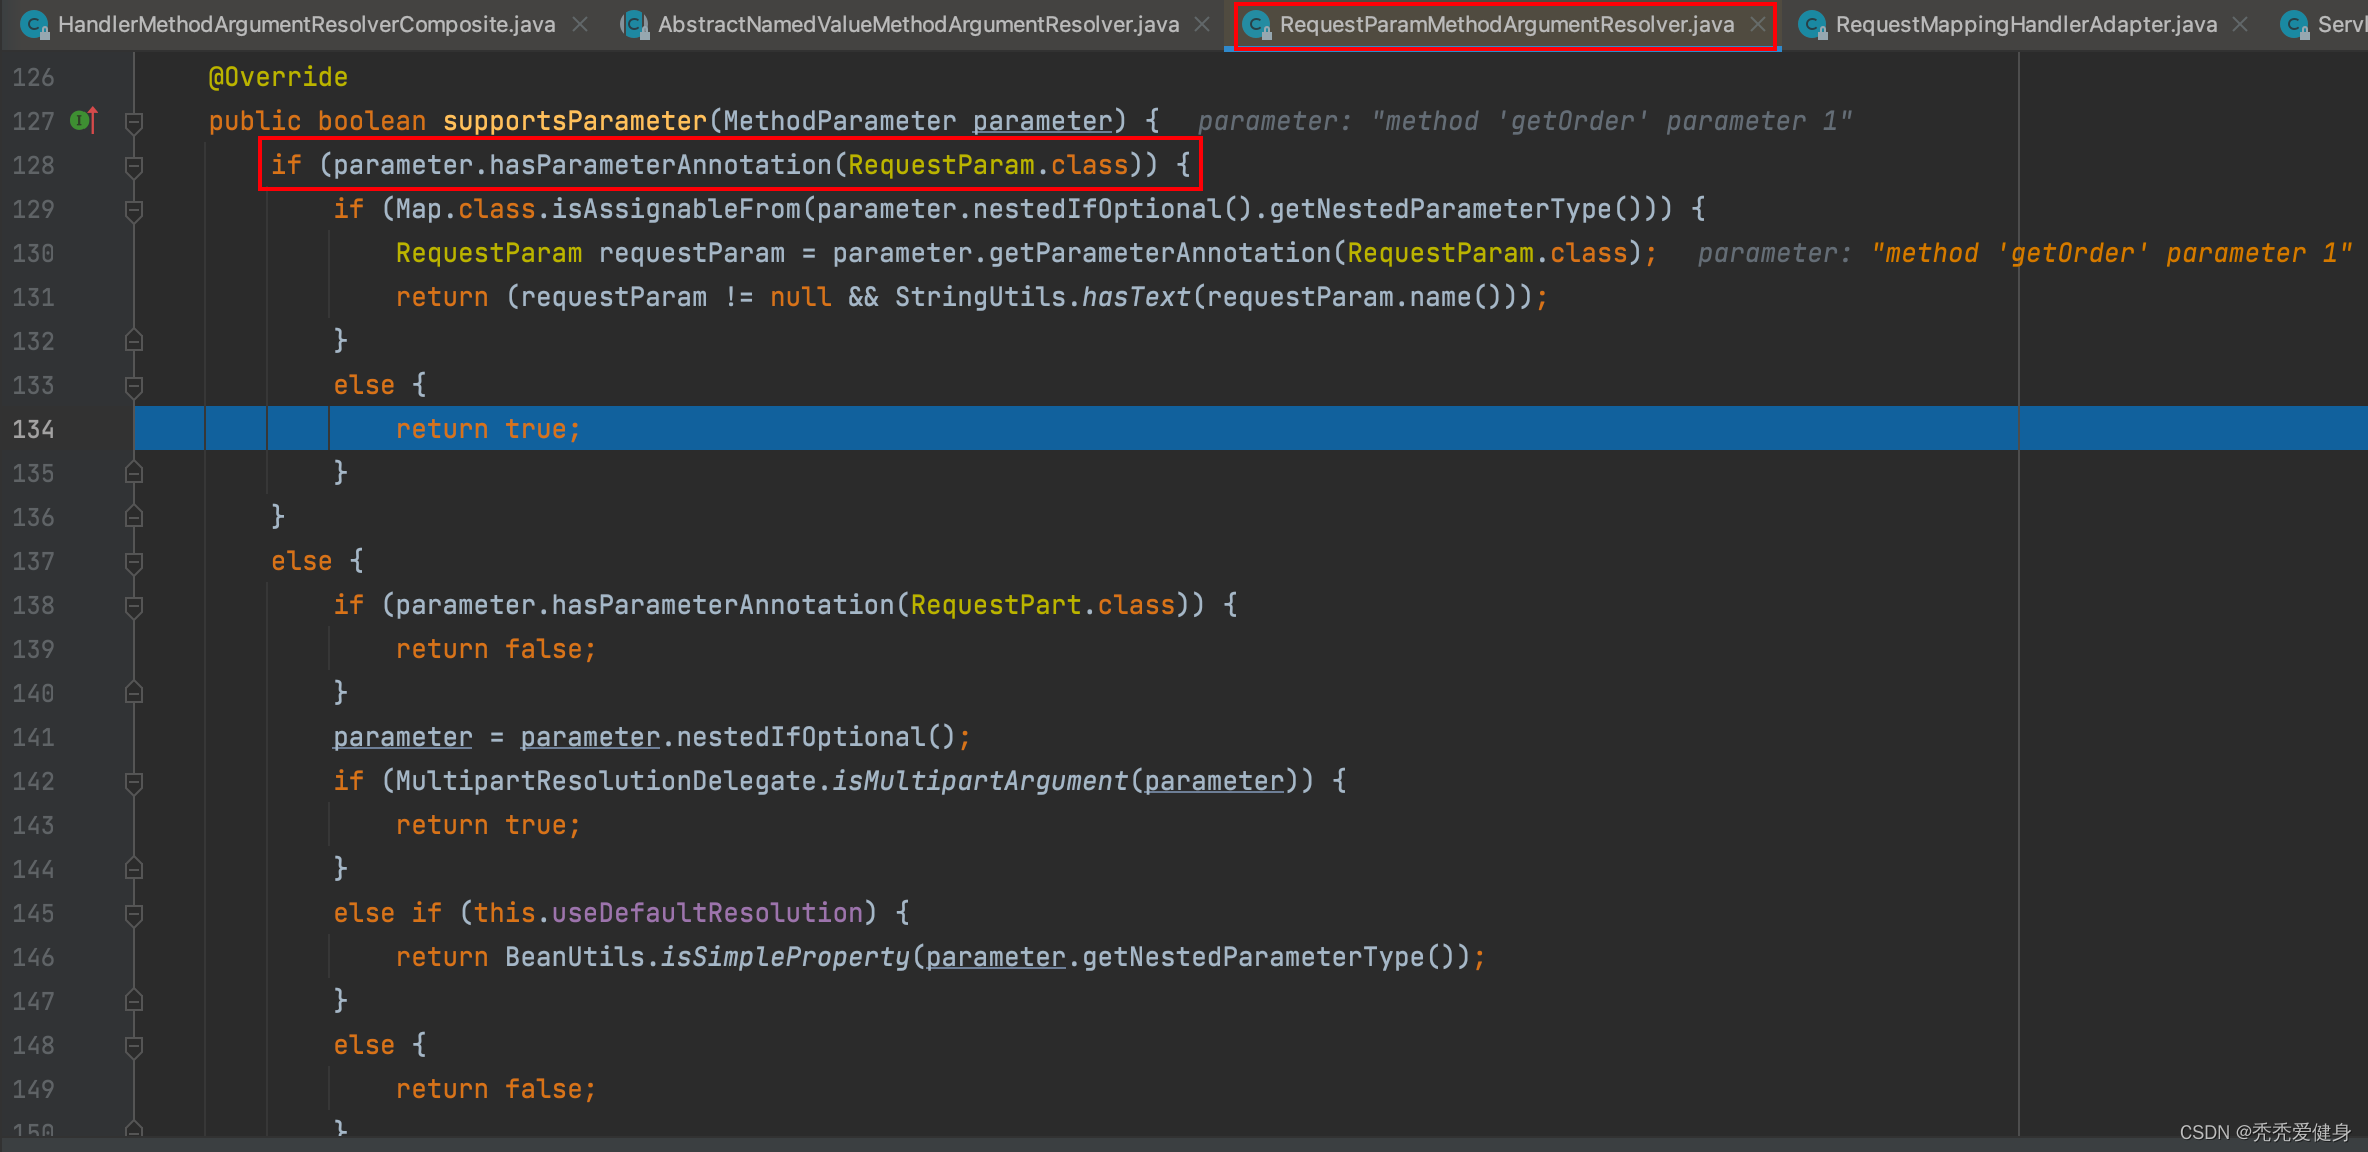The image size is (2368, 1152).
Task: Click inline debug hint on line 127
Action: click(1525, 121)
